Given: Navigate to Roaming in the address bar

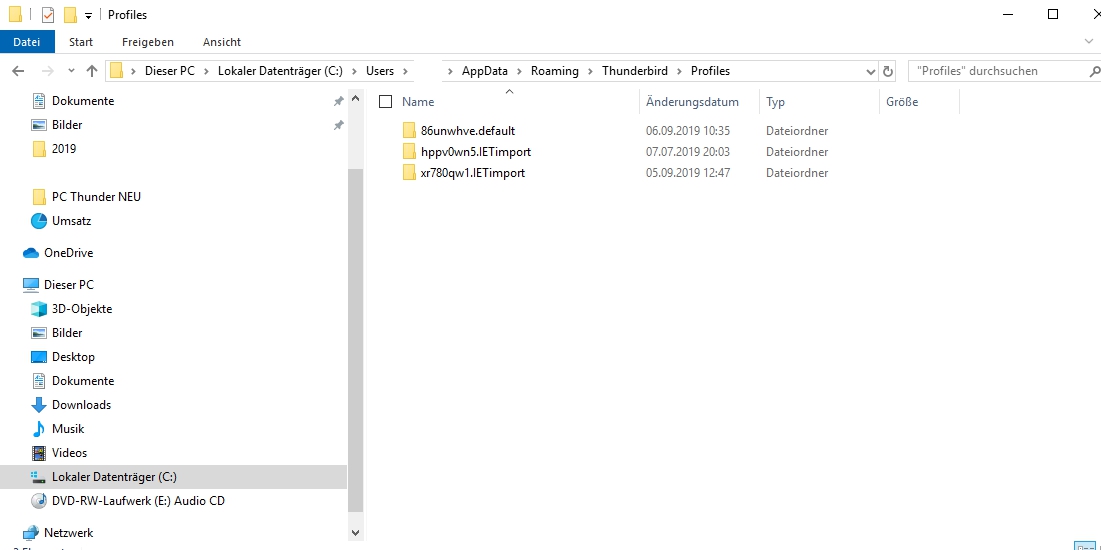Looking at the screenshot, I should click(x=555, y=71).
